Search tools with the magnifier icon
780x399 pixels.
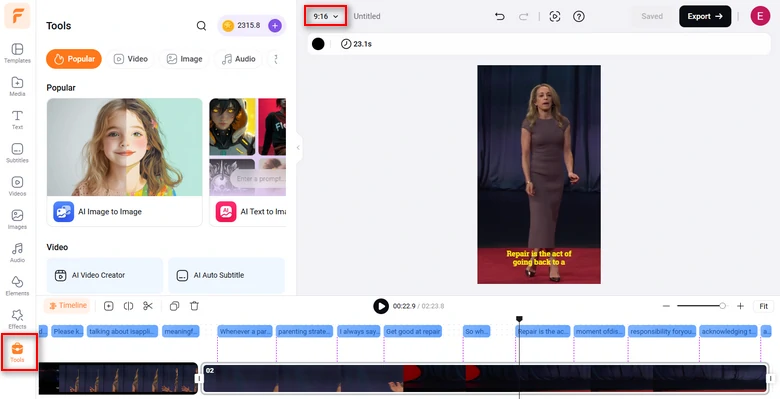click(201, 25)
